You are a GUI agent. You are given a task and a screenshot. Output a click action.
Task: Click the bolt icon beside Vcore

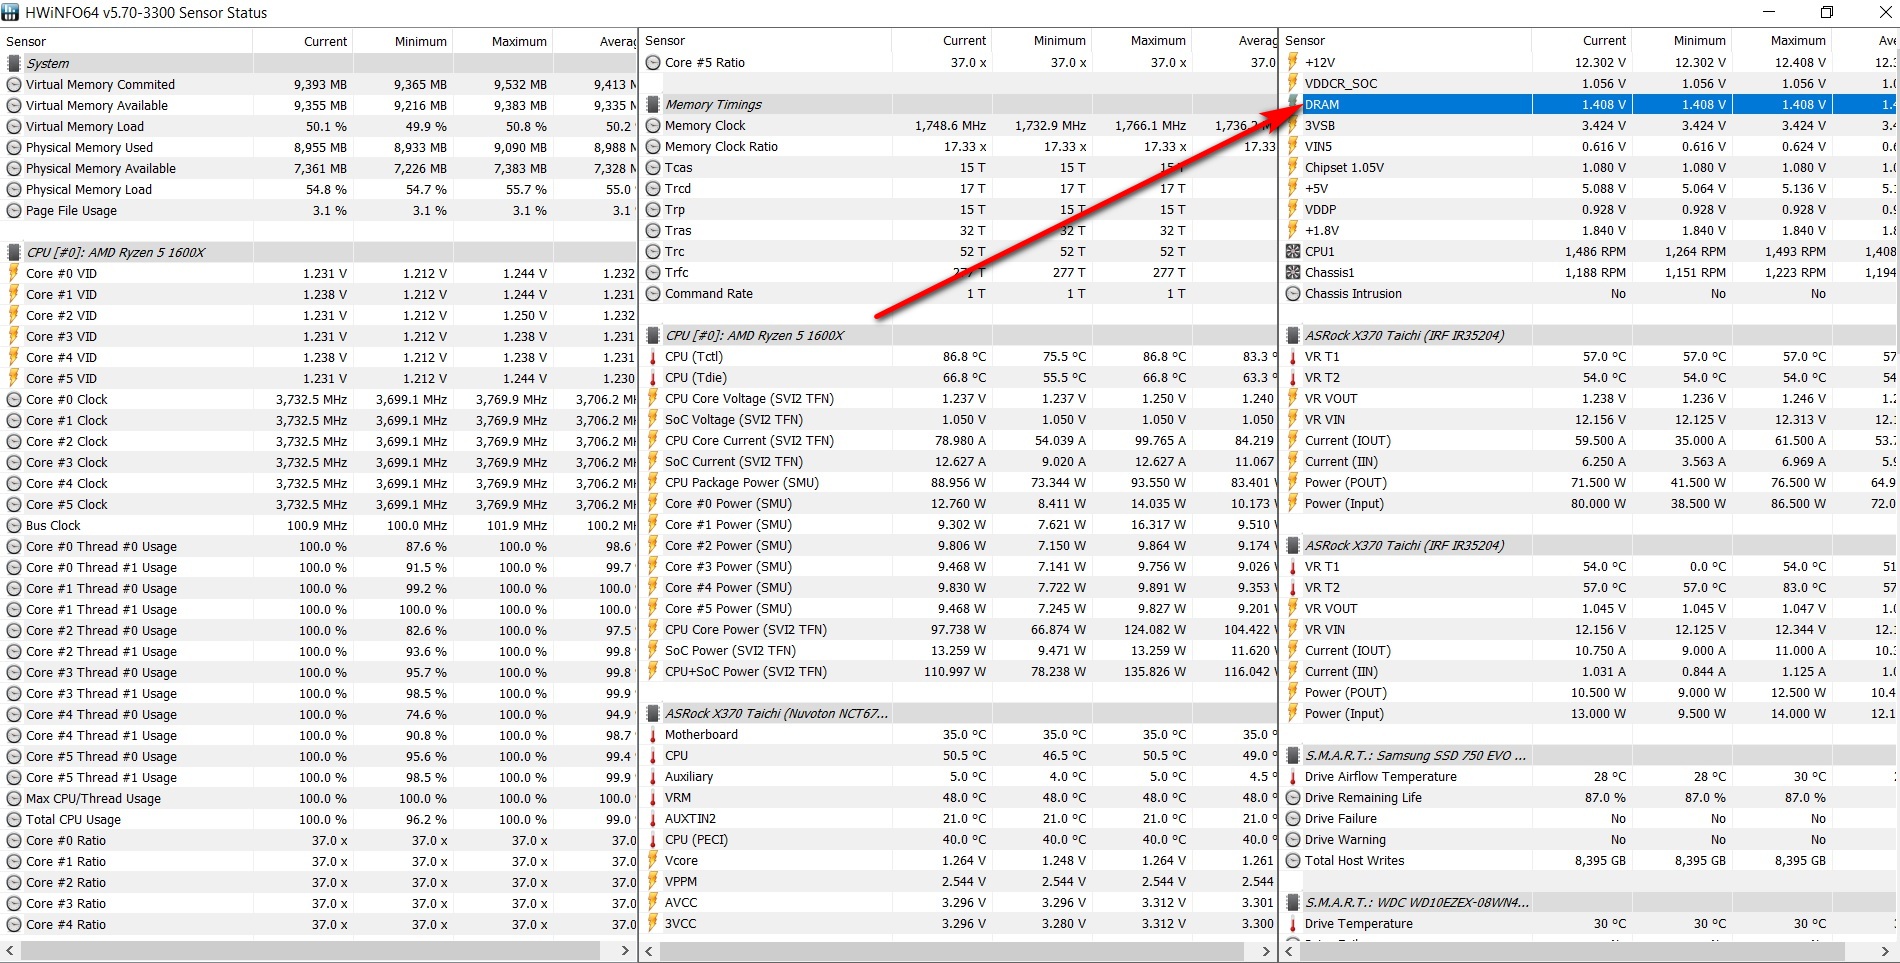point(653,861)
